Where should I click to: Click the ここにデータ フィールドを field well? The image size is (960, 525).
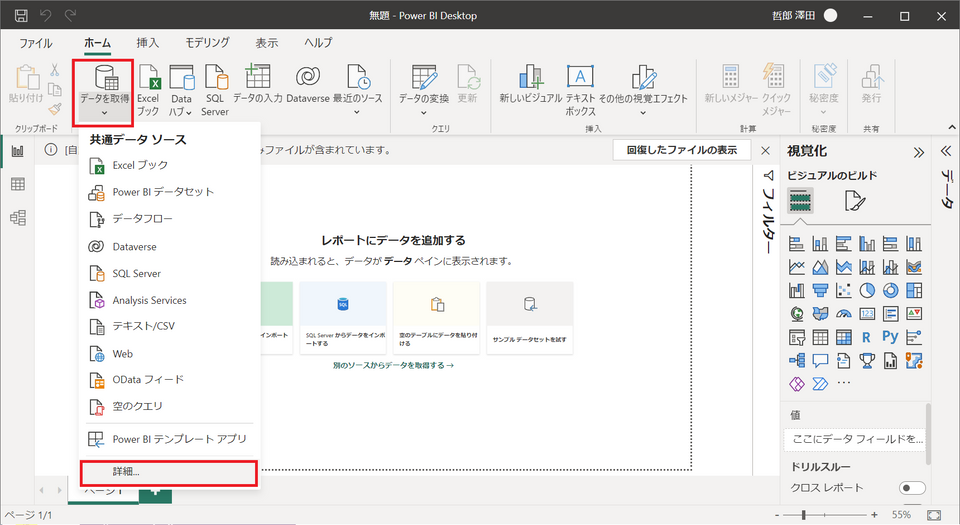(855, 439)
